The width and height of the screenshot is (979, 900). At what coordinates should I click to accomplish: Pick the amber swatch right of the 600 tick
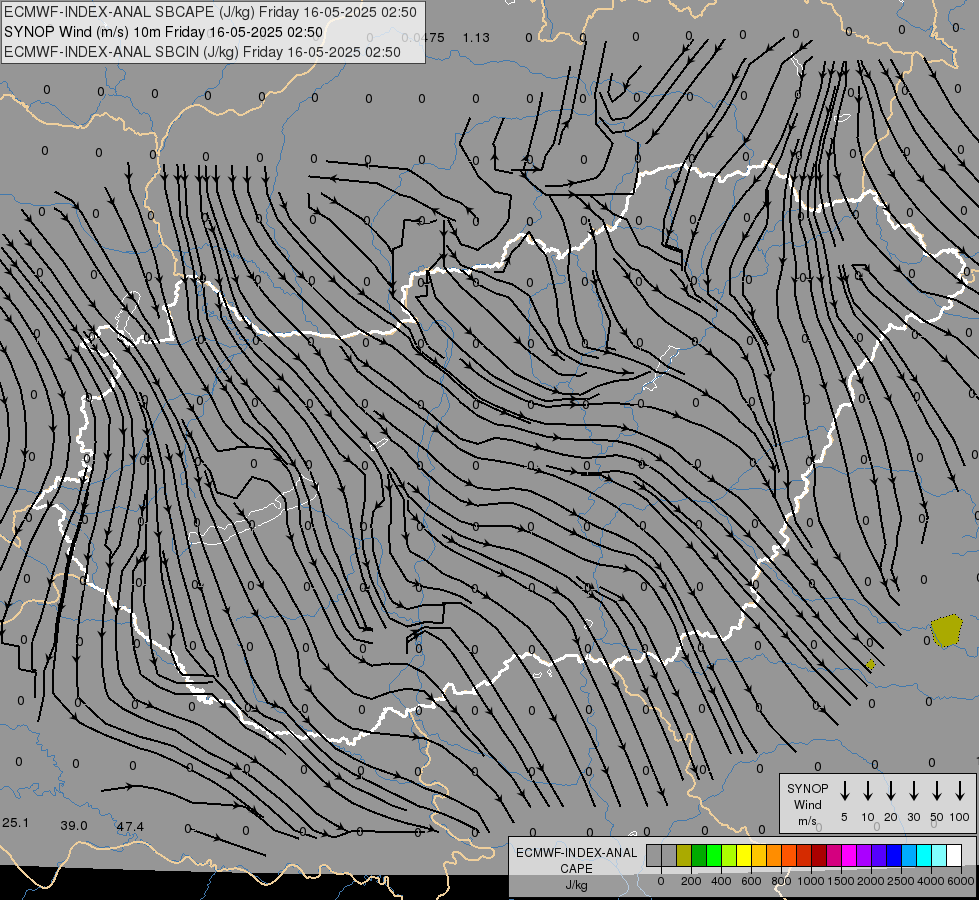pos(759,855)
